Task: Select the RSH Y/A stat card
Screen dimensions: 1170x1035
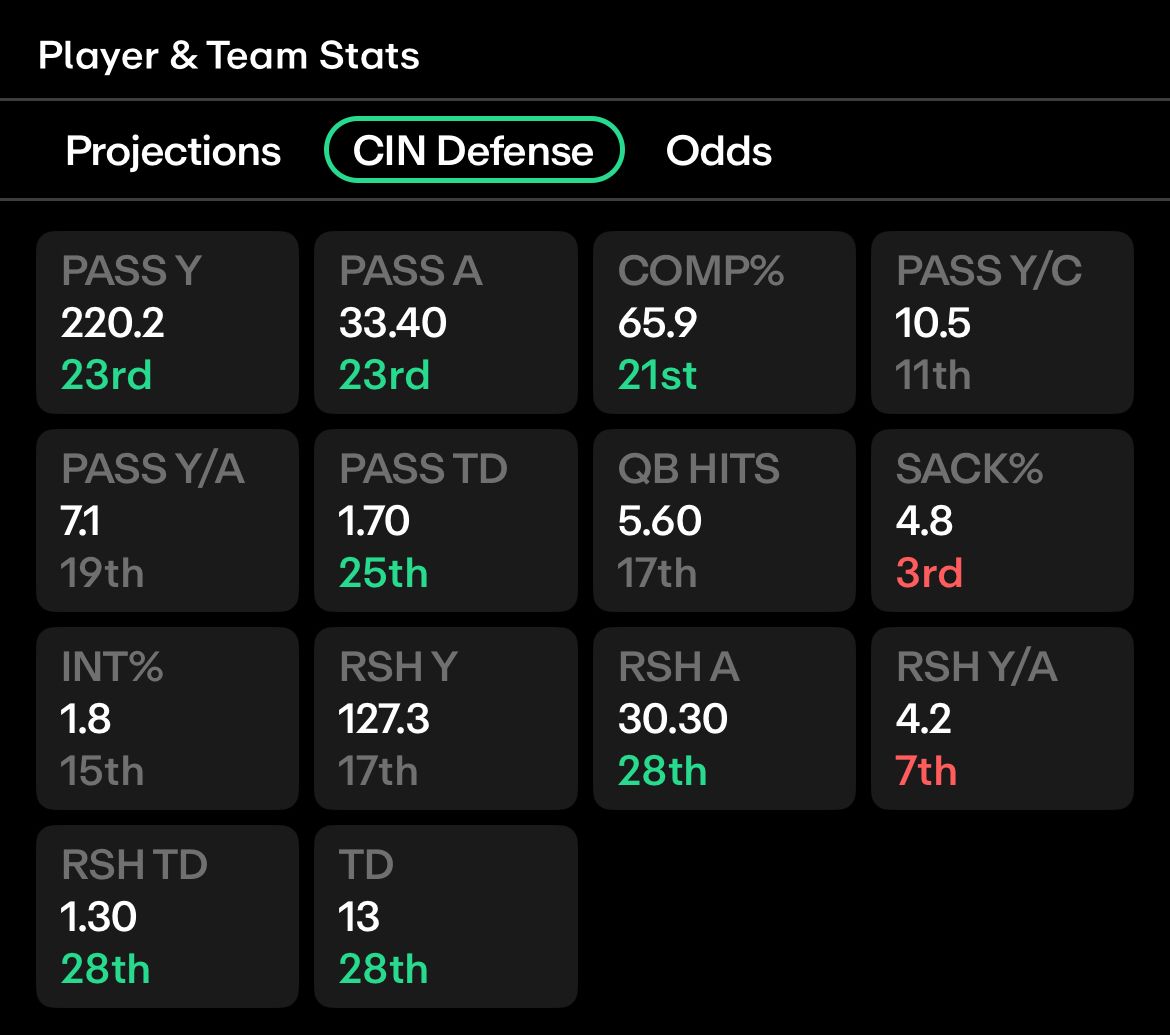Action: [x=1002, y=718]
